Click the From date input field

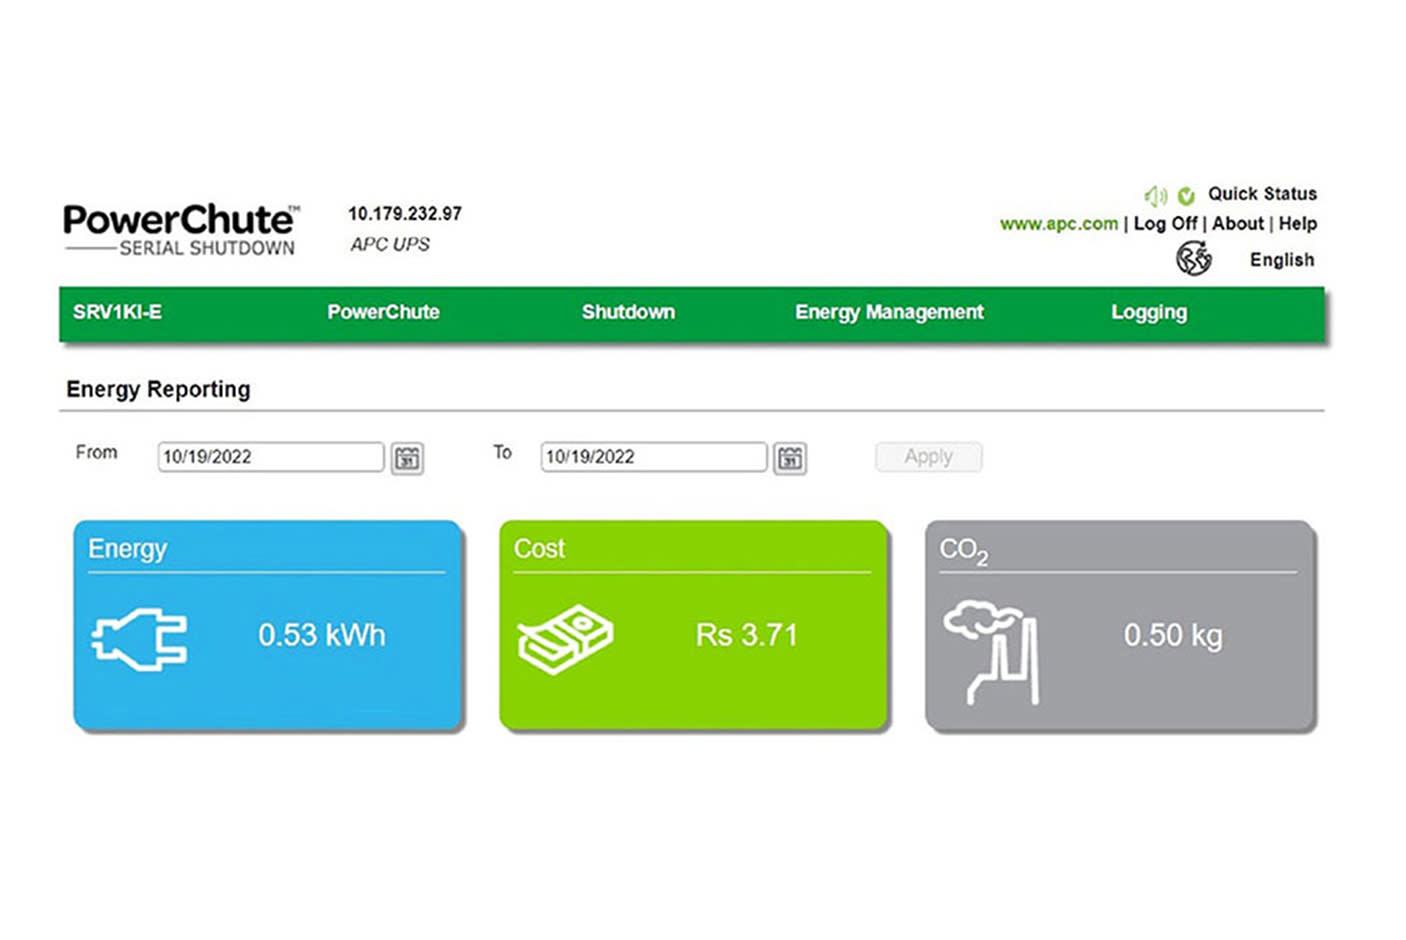(x=270, y=457)
